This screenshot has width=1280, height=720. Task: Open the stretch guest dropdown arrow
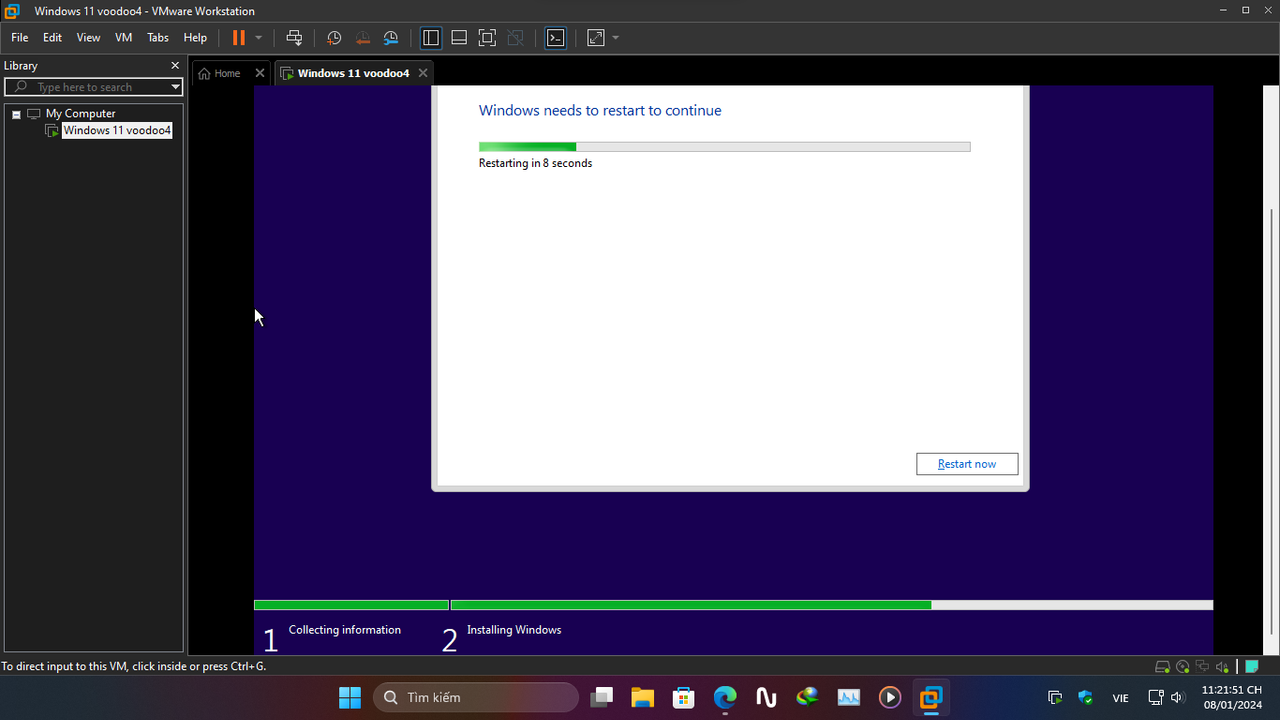[615, 37]
